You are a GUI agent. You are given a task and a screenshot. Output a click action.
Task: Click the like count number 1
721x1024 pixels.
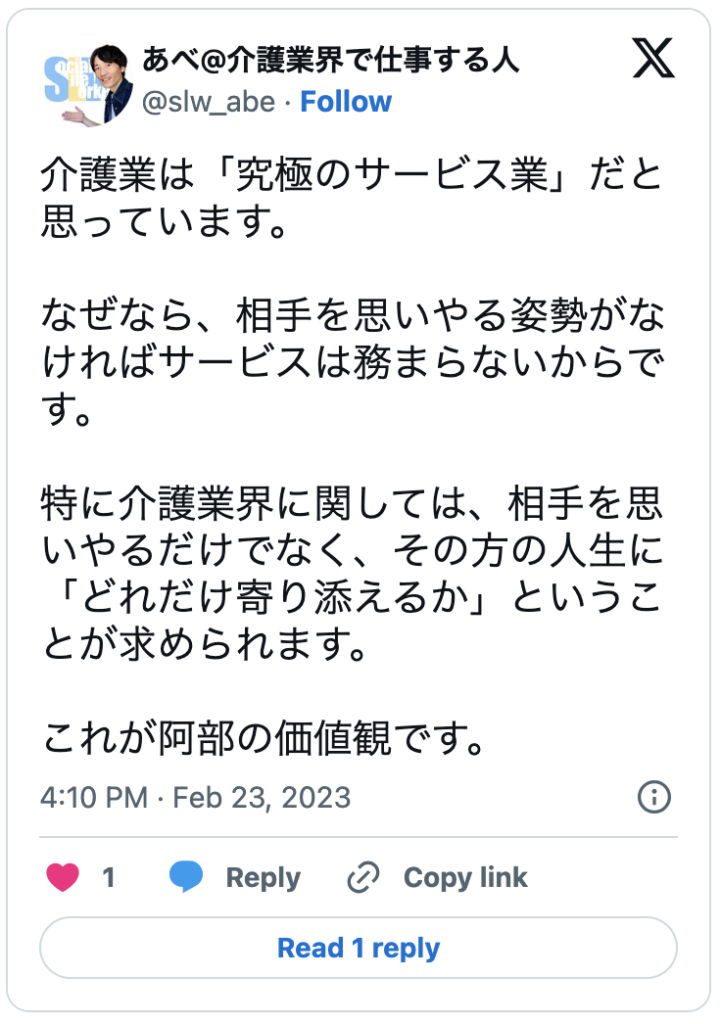108,878
